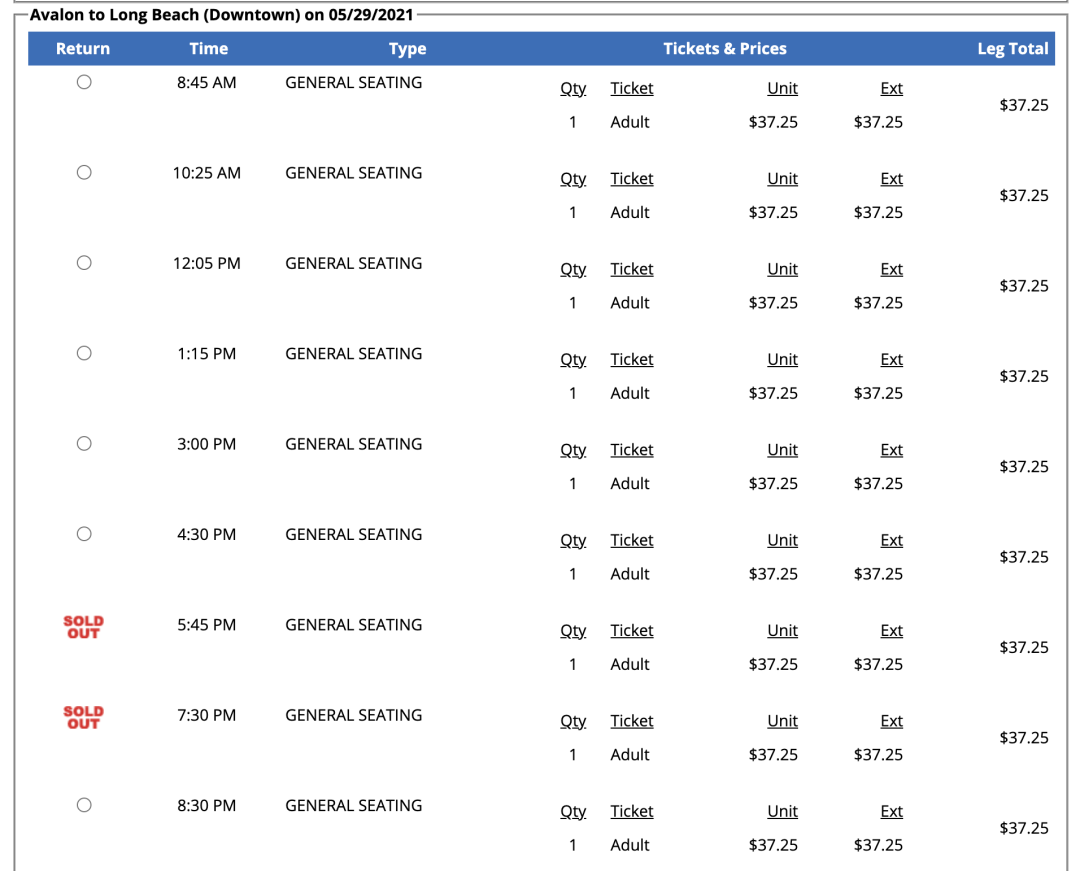Click the 5:45 PM time cell
1080x871 pixels.
tap(207, 625)
